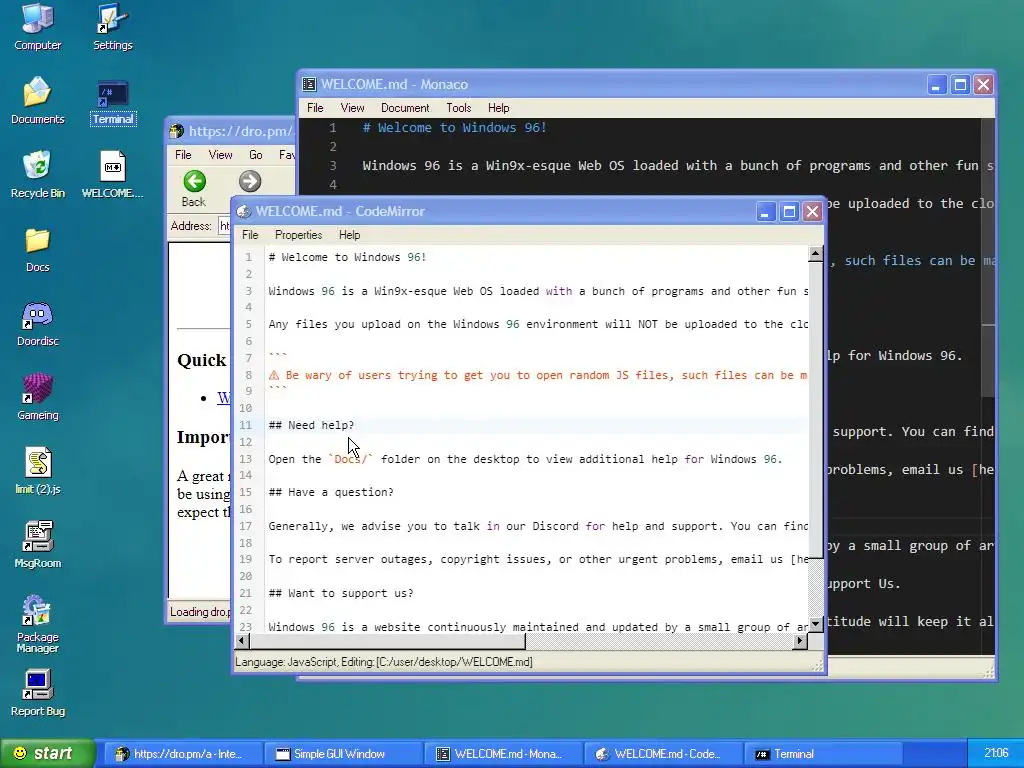Open Document menu in Monaco window
Image resolution: width=1024 pixels, height=768 pixels.
tap(405, 108)
